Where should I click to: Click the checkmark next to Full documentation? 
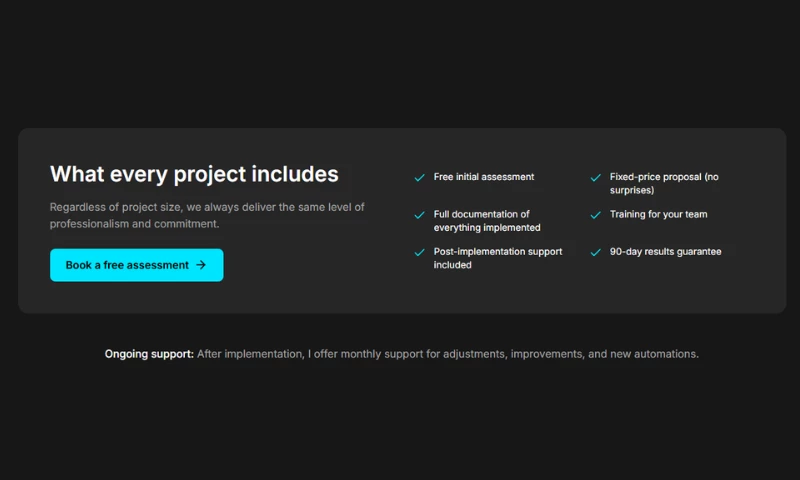pos(420,215)
